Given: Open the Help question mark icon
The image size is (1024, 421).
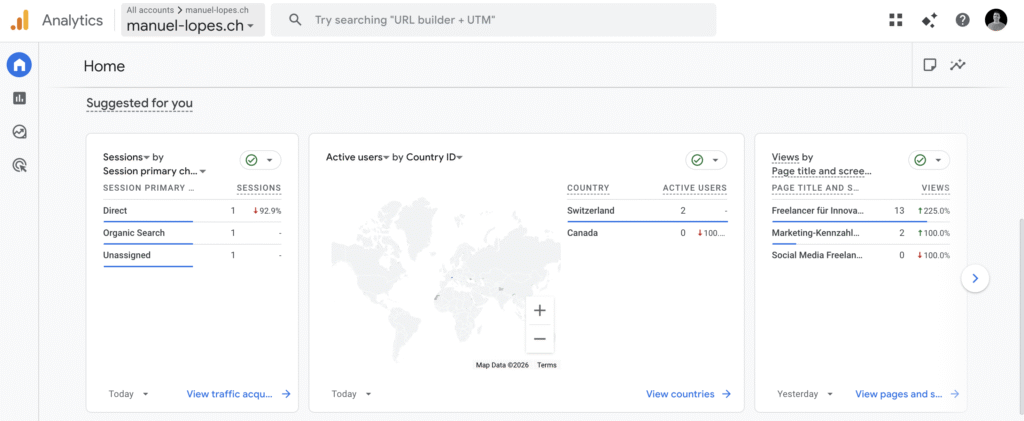Looking at the screenshot, I should [962, 20].
